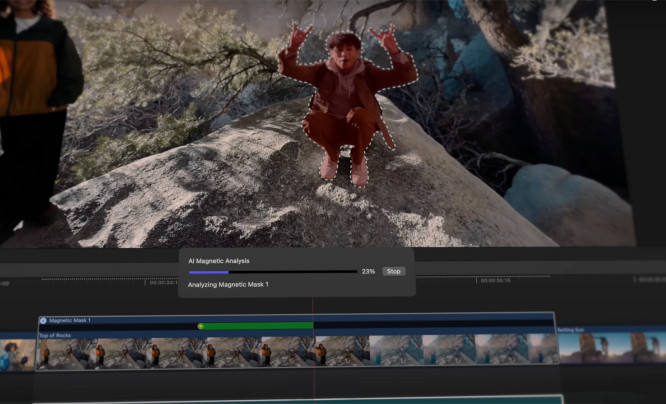Stop the AI Magnetic Analysis

[x=393, y=271]
